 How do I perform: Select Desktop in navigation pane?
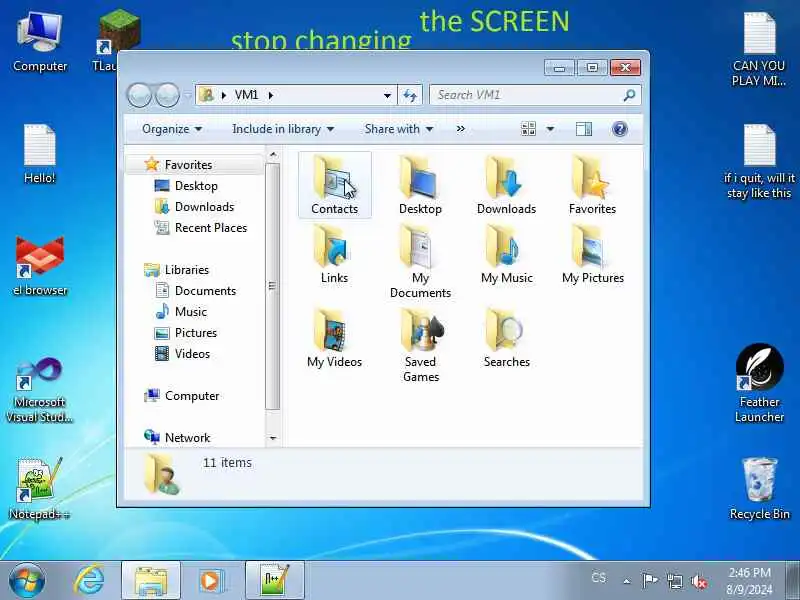click(x=196, y=186)
